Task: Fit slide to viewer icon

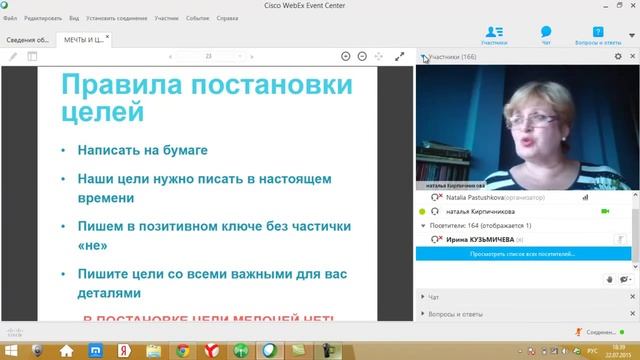Action: [379, 56]
